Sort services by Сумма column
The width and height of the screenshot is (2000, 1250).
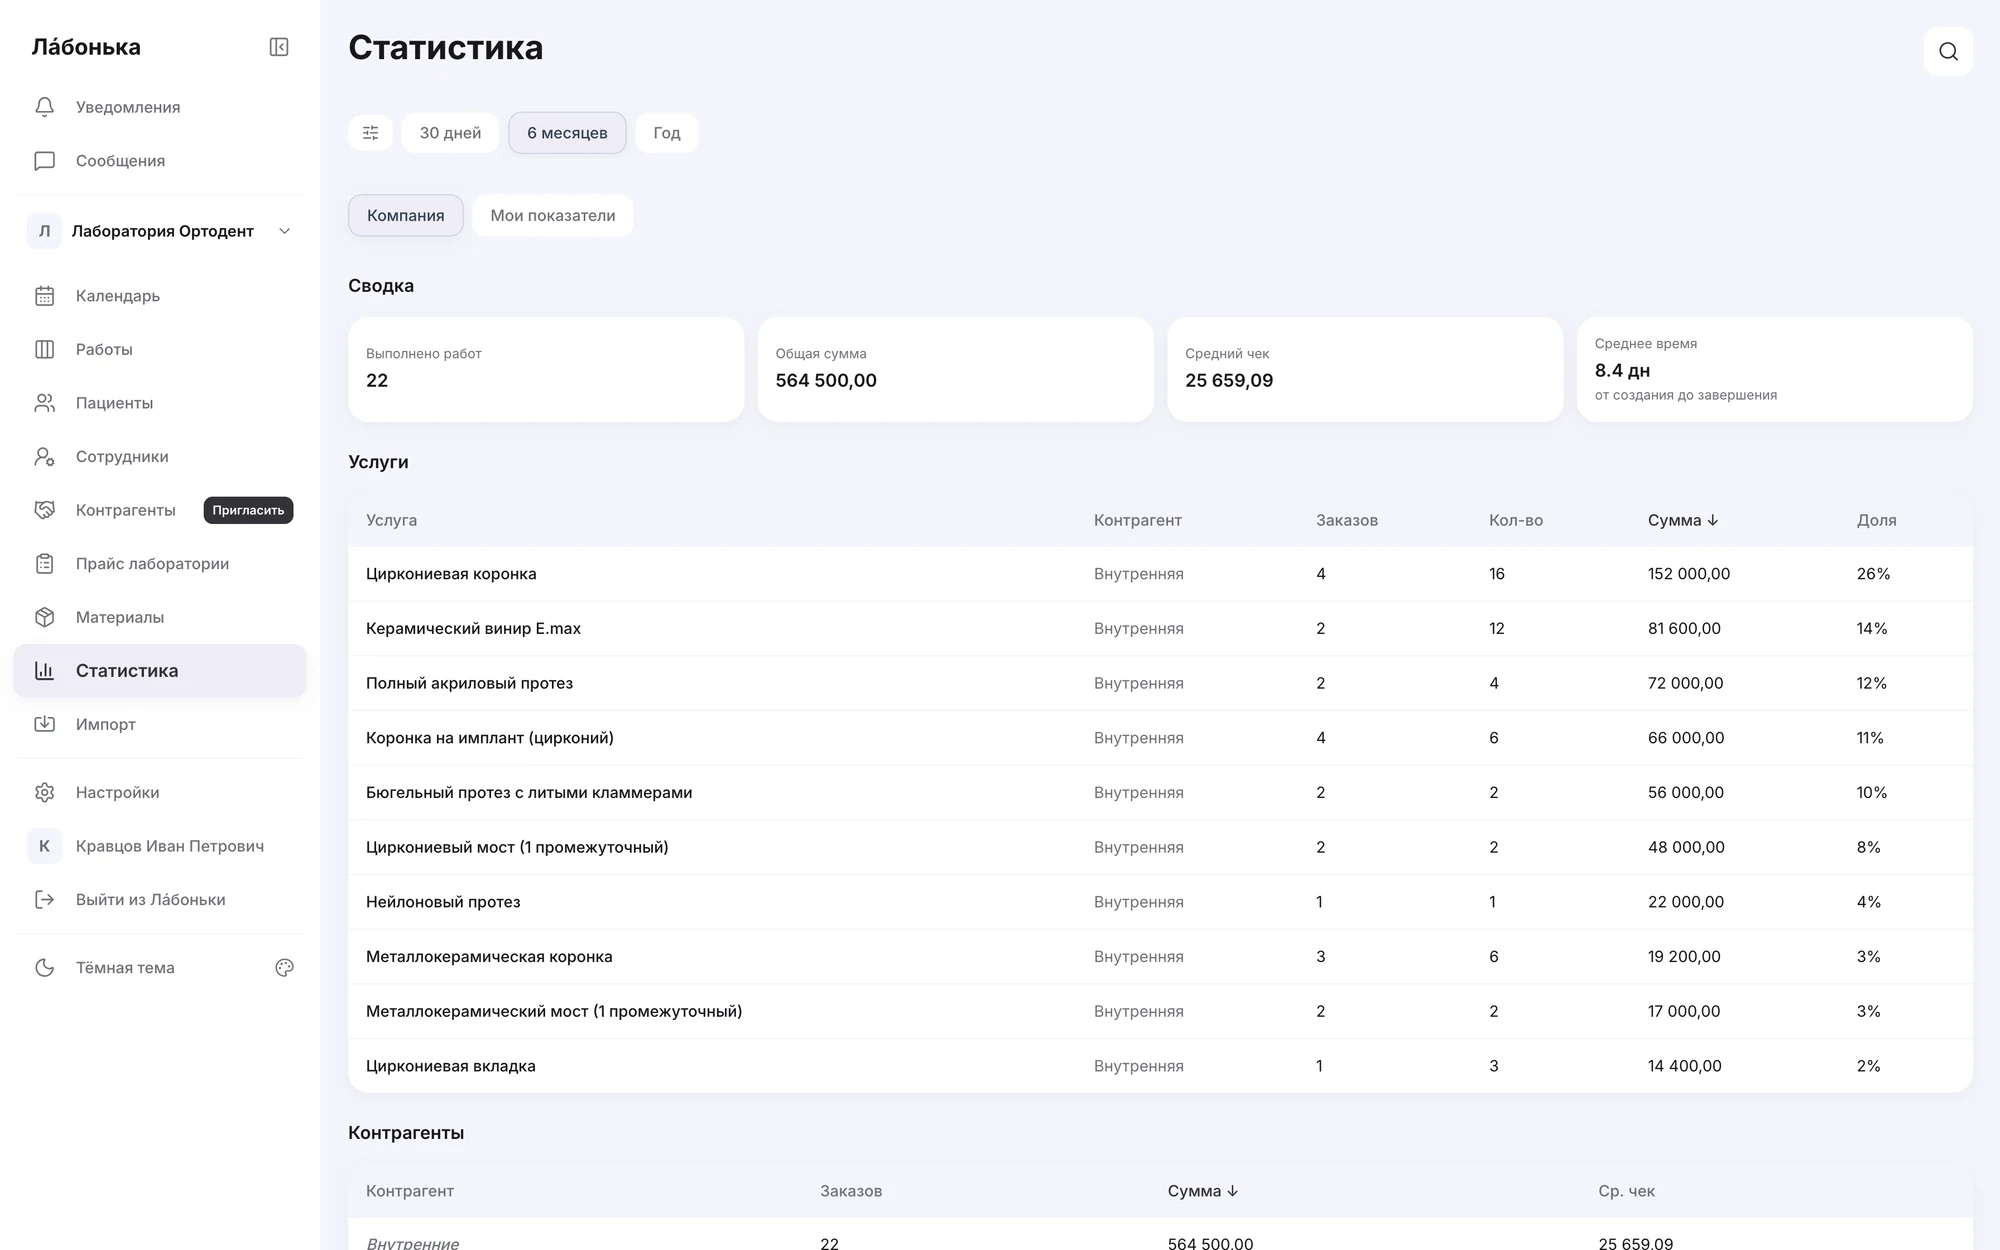pos(1683,520)
